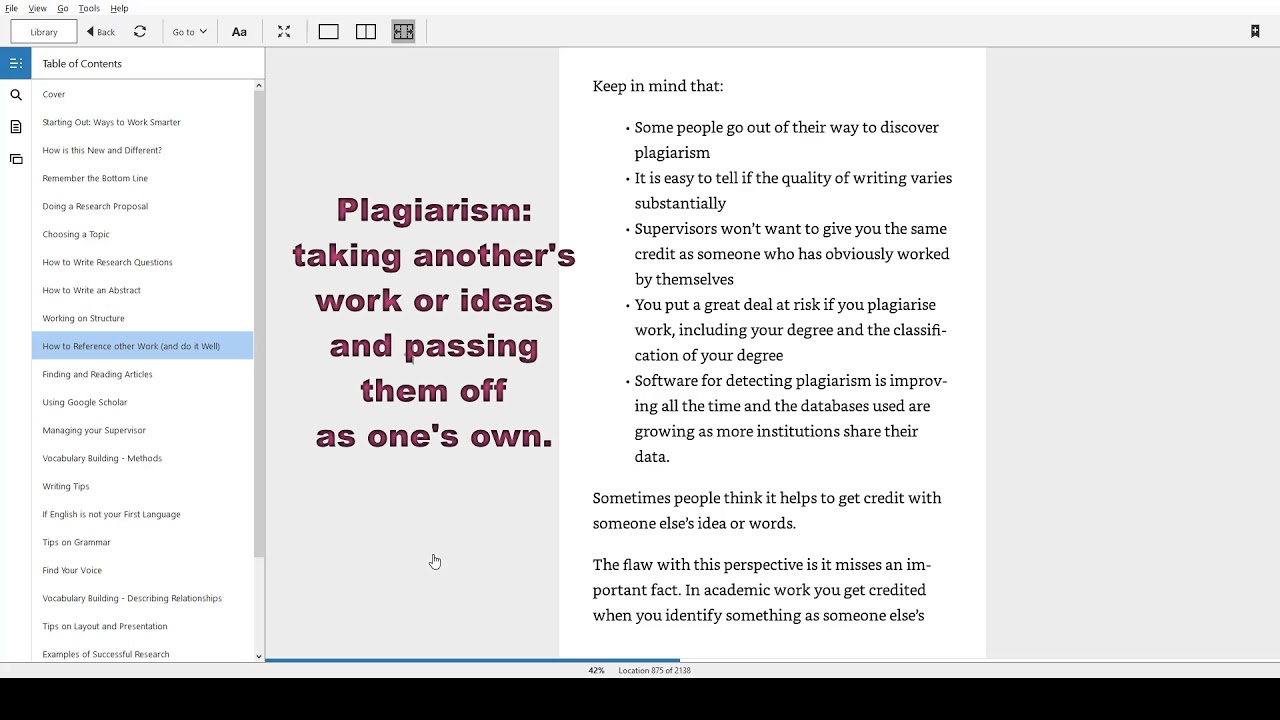Switch to single column view

(328, 32)
